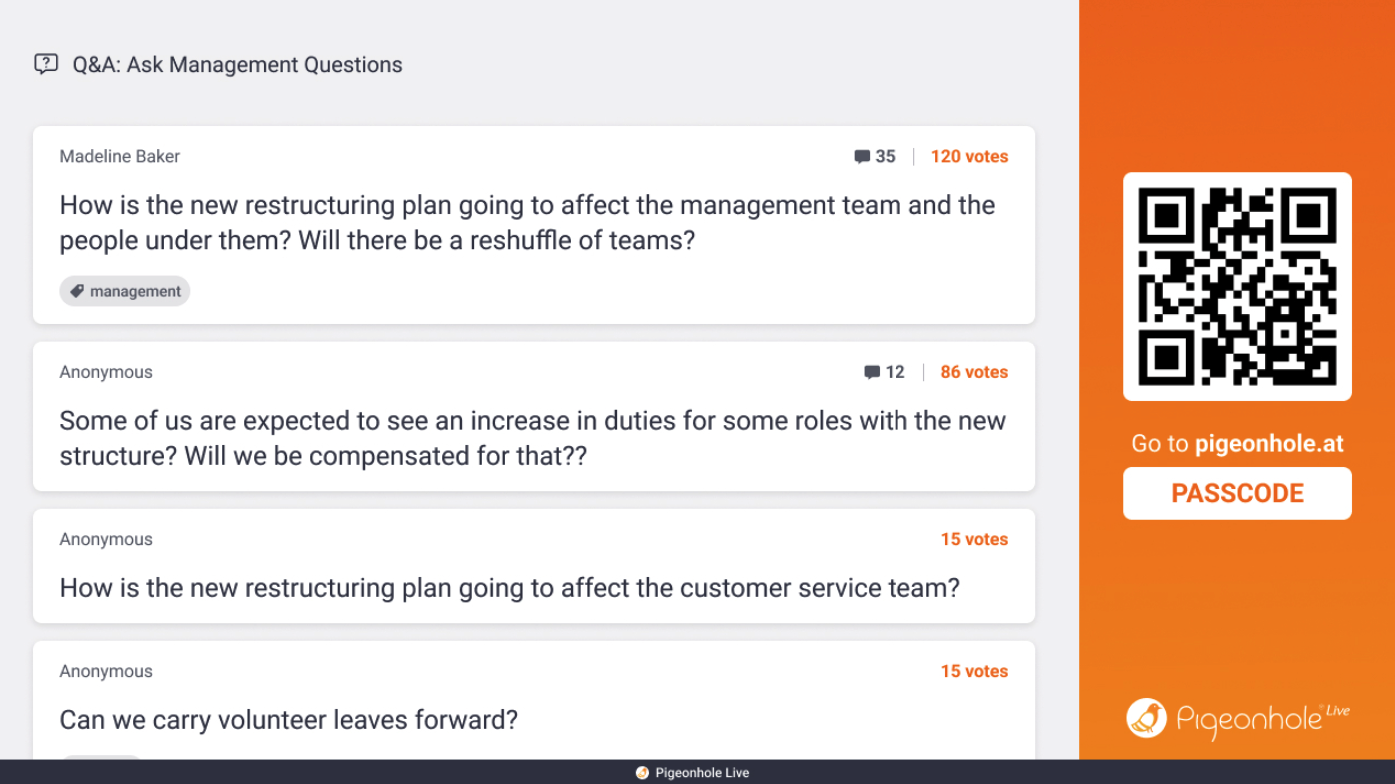
Task: Click comment bubble icon showing 12 comments
Action: pos(872,373)
